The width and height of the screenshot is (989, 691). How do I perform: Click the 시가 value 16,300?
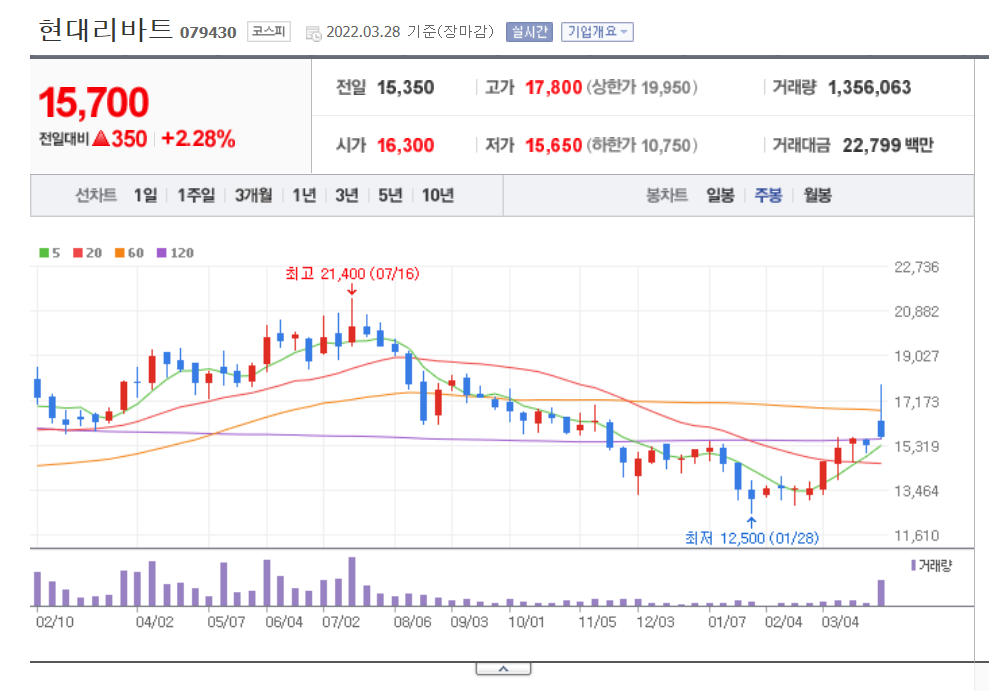(406, 145)
